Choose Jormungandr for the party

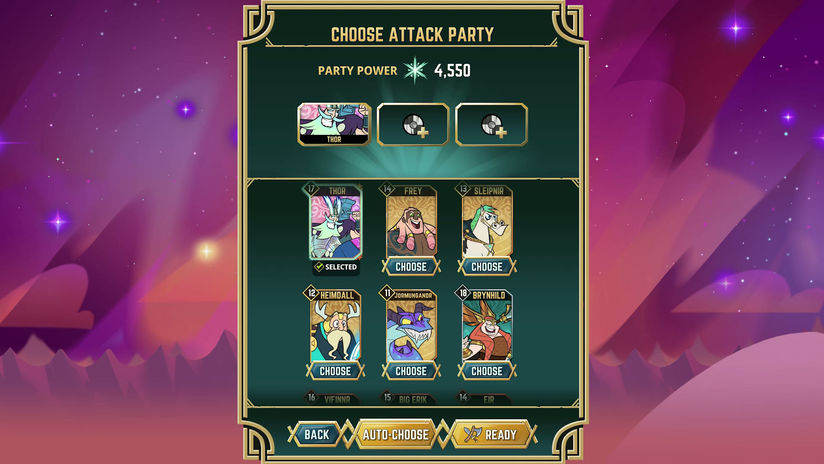[x=411, y=371]
